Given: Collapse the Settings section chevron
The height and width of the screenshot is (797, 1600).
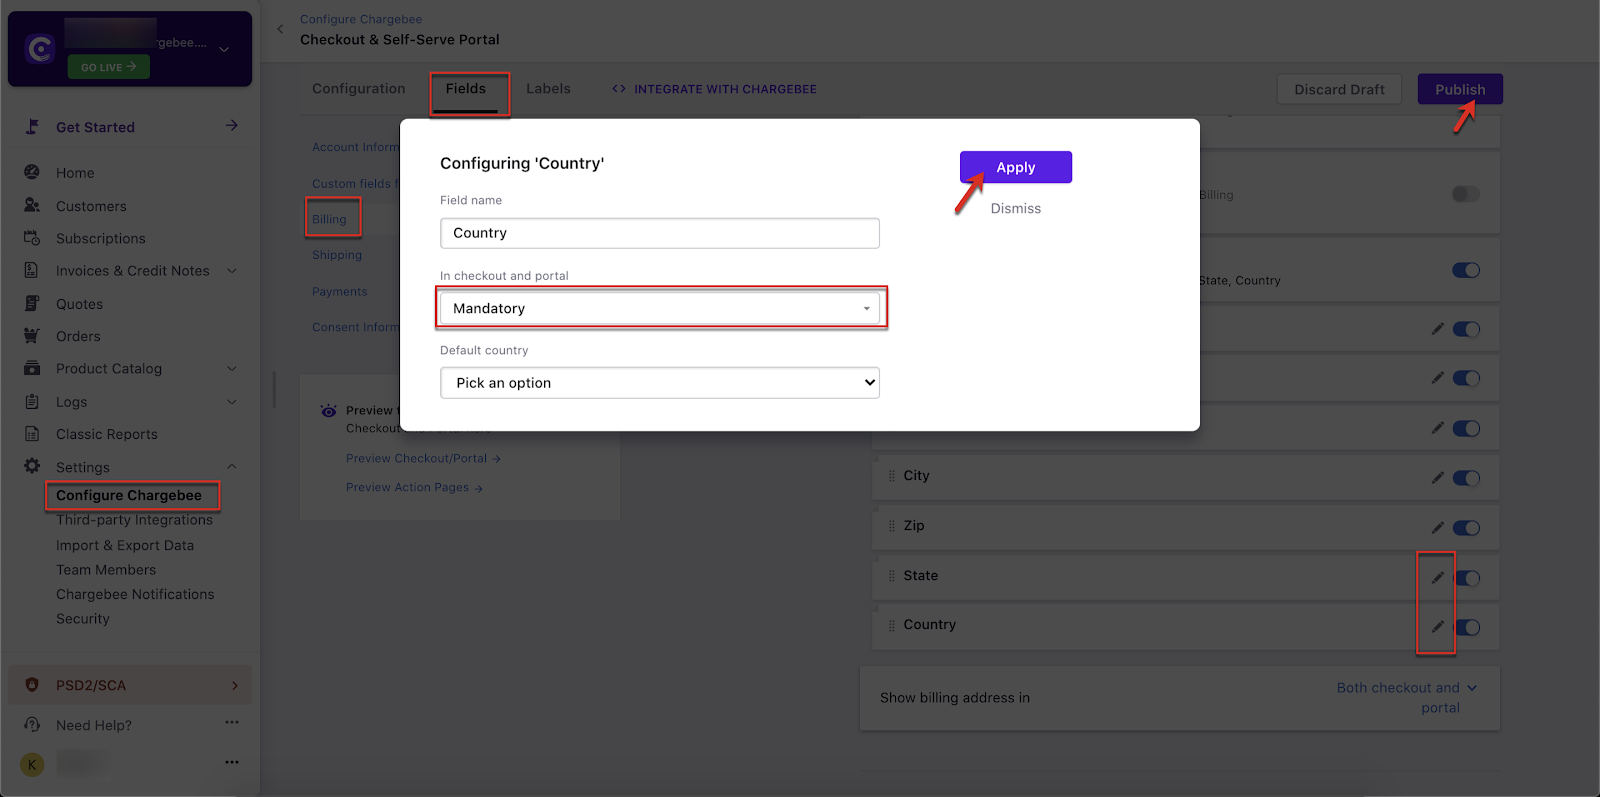Looking at the screenshot, I should coord(232,466).
